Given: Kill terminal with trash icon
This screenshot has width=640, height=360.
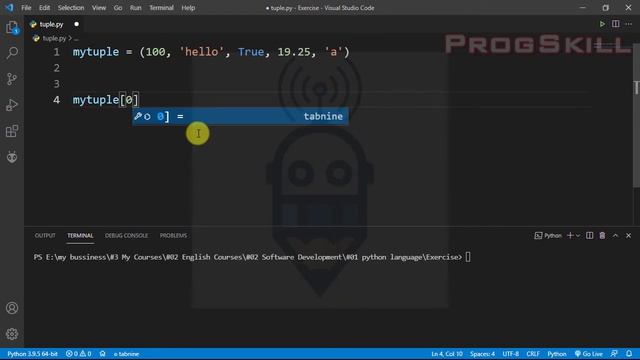Looking at the screenshot, I should click(x=602, y=236).
